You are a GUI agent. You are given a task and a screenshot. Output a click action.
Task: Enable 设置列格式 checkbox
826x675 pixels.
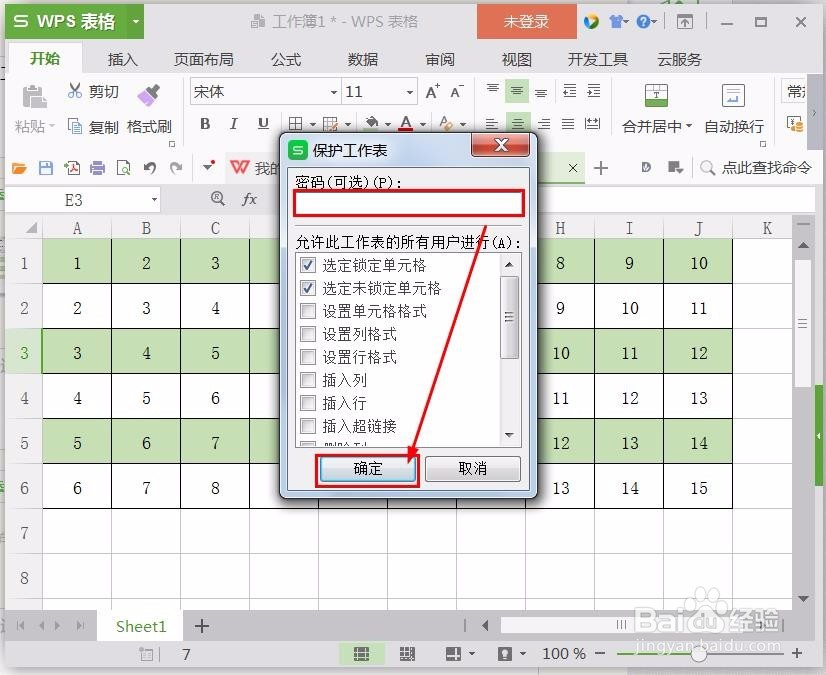click(308, 334)
